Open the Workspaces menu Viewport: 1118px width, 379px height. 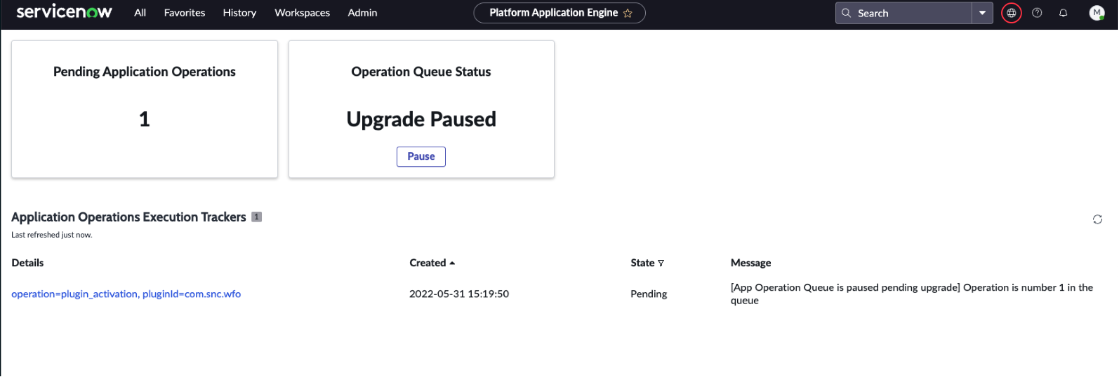pos(302,13)
